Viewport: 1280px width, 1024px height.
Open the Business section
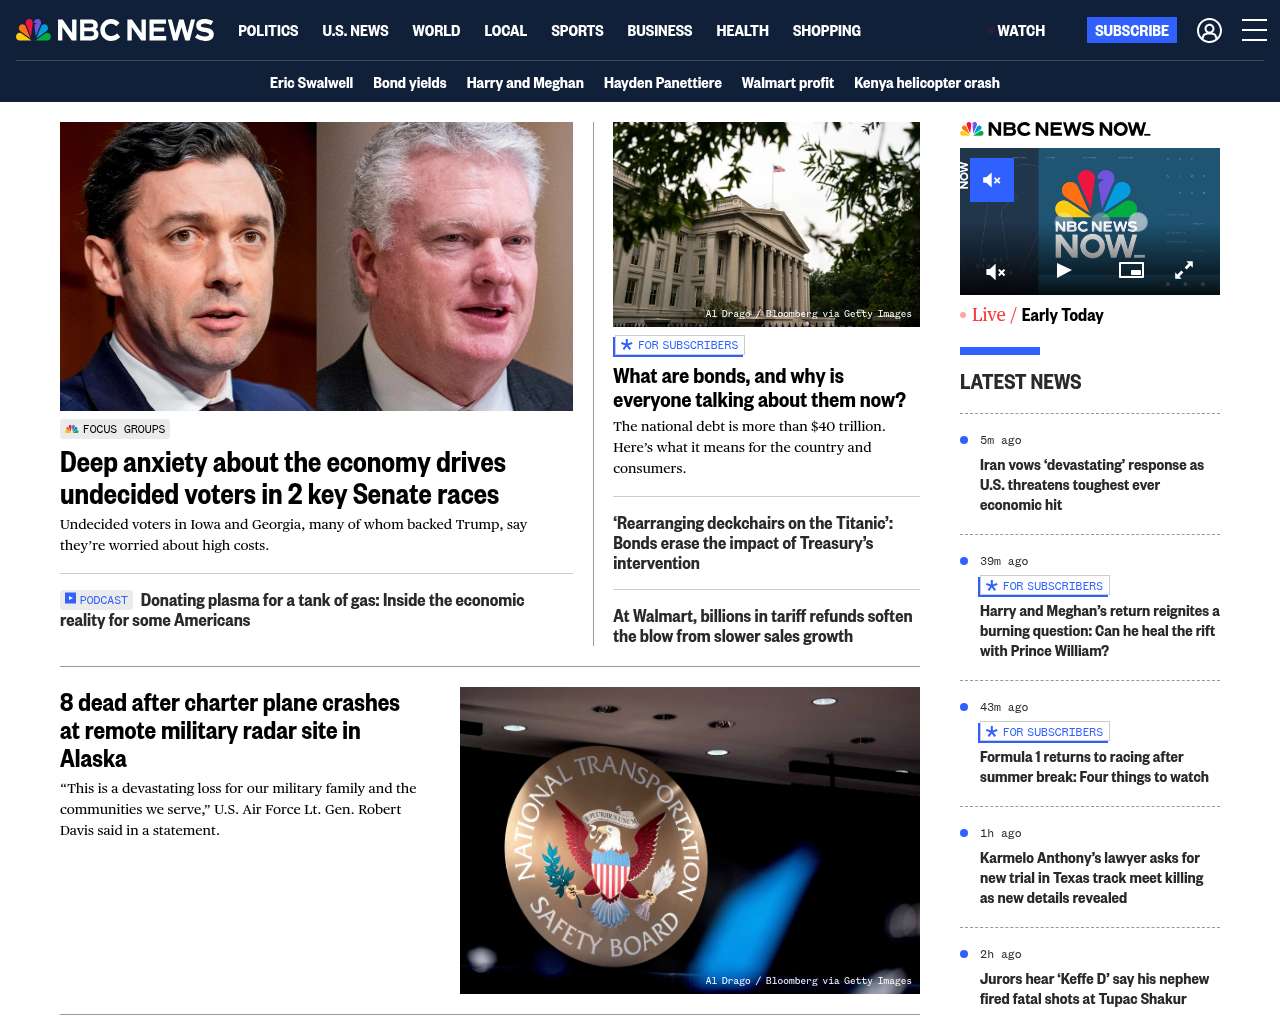pos(659,31)
